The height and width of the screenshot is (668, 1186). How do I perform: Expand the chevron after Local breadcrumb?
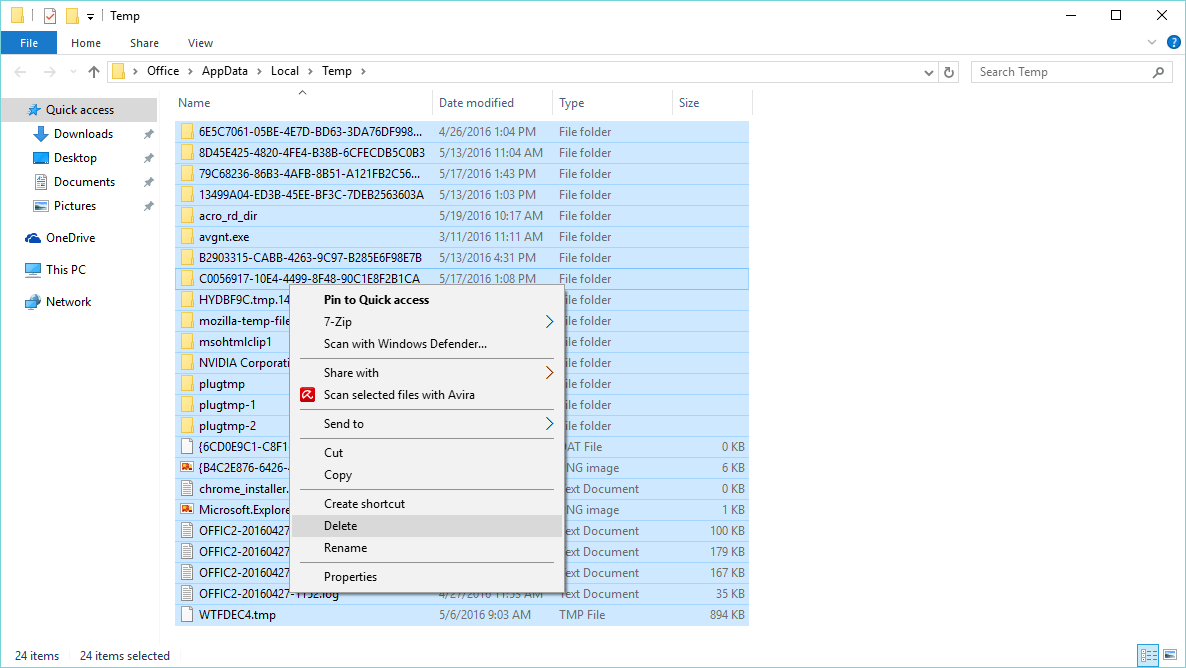(310, 71)
